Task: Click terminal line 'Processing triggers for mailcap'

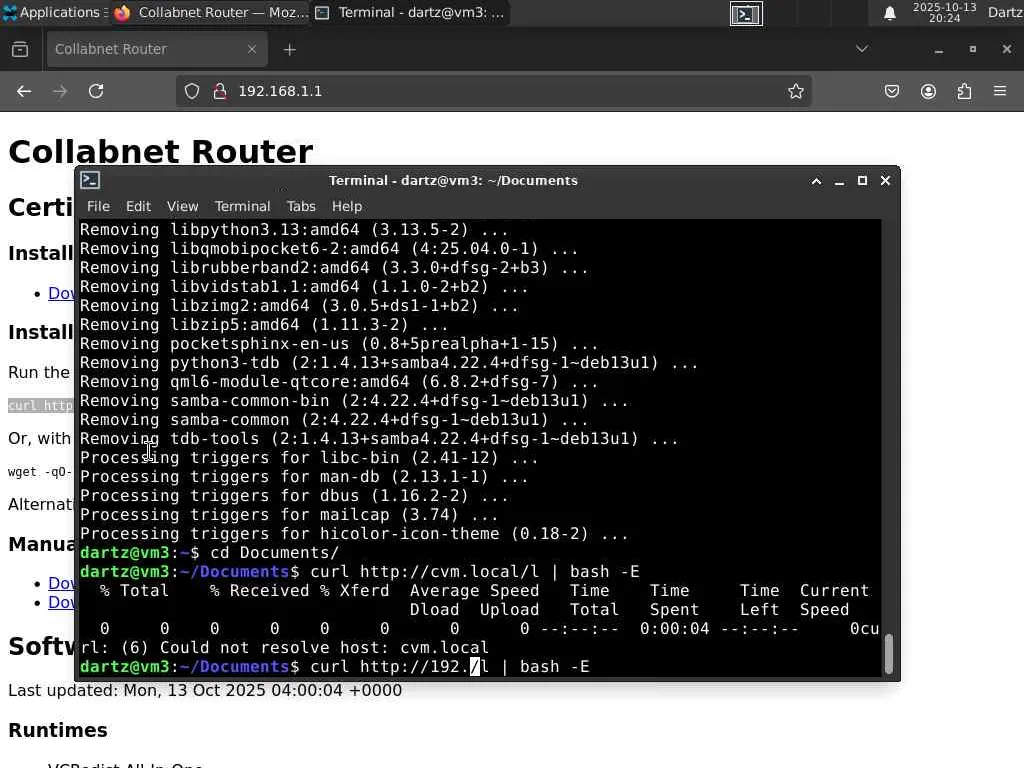Action: coord(289,515)
